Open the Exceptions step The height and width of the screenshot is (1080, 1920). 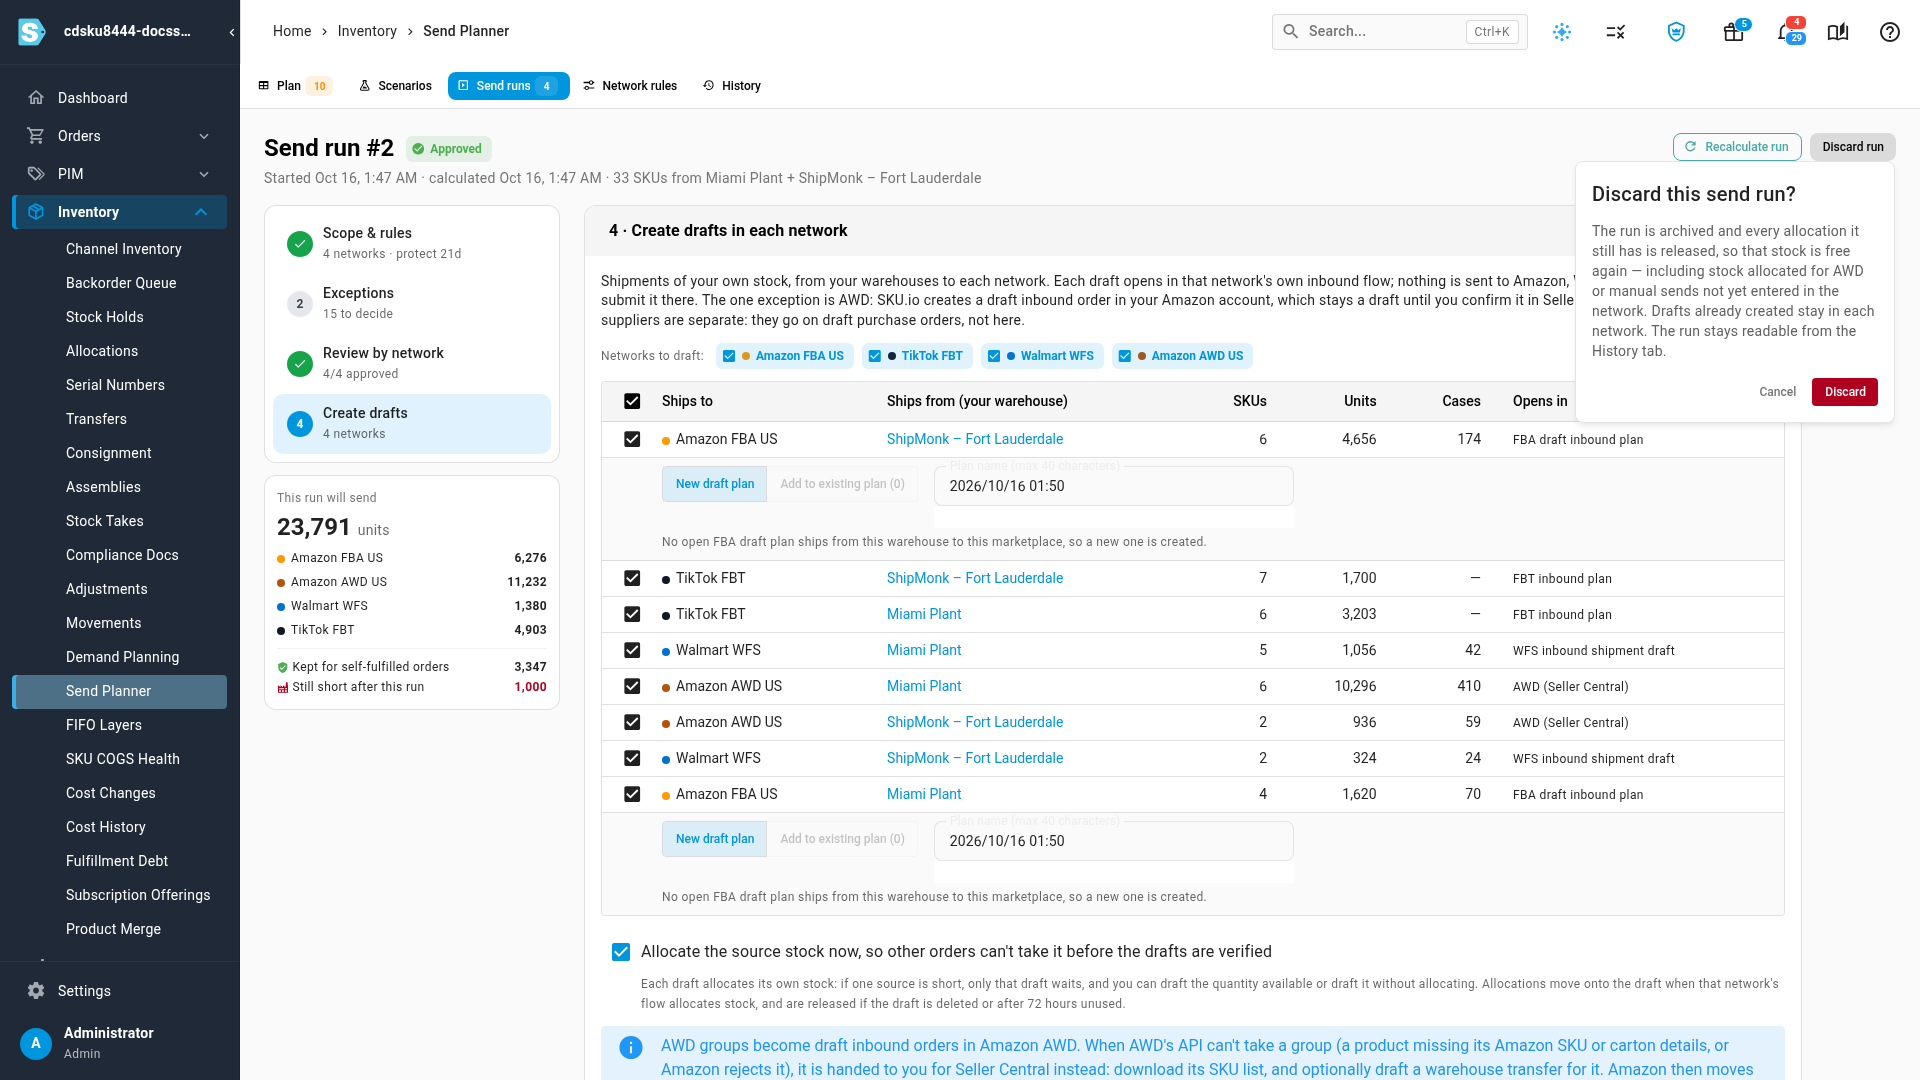(412, 303)
